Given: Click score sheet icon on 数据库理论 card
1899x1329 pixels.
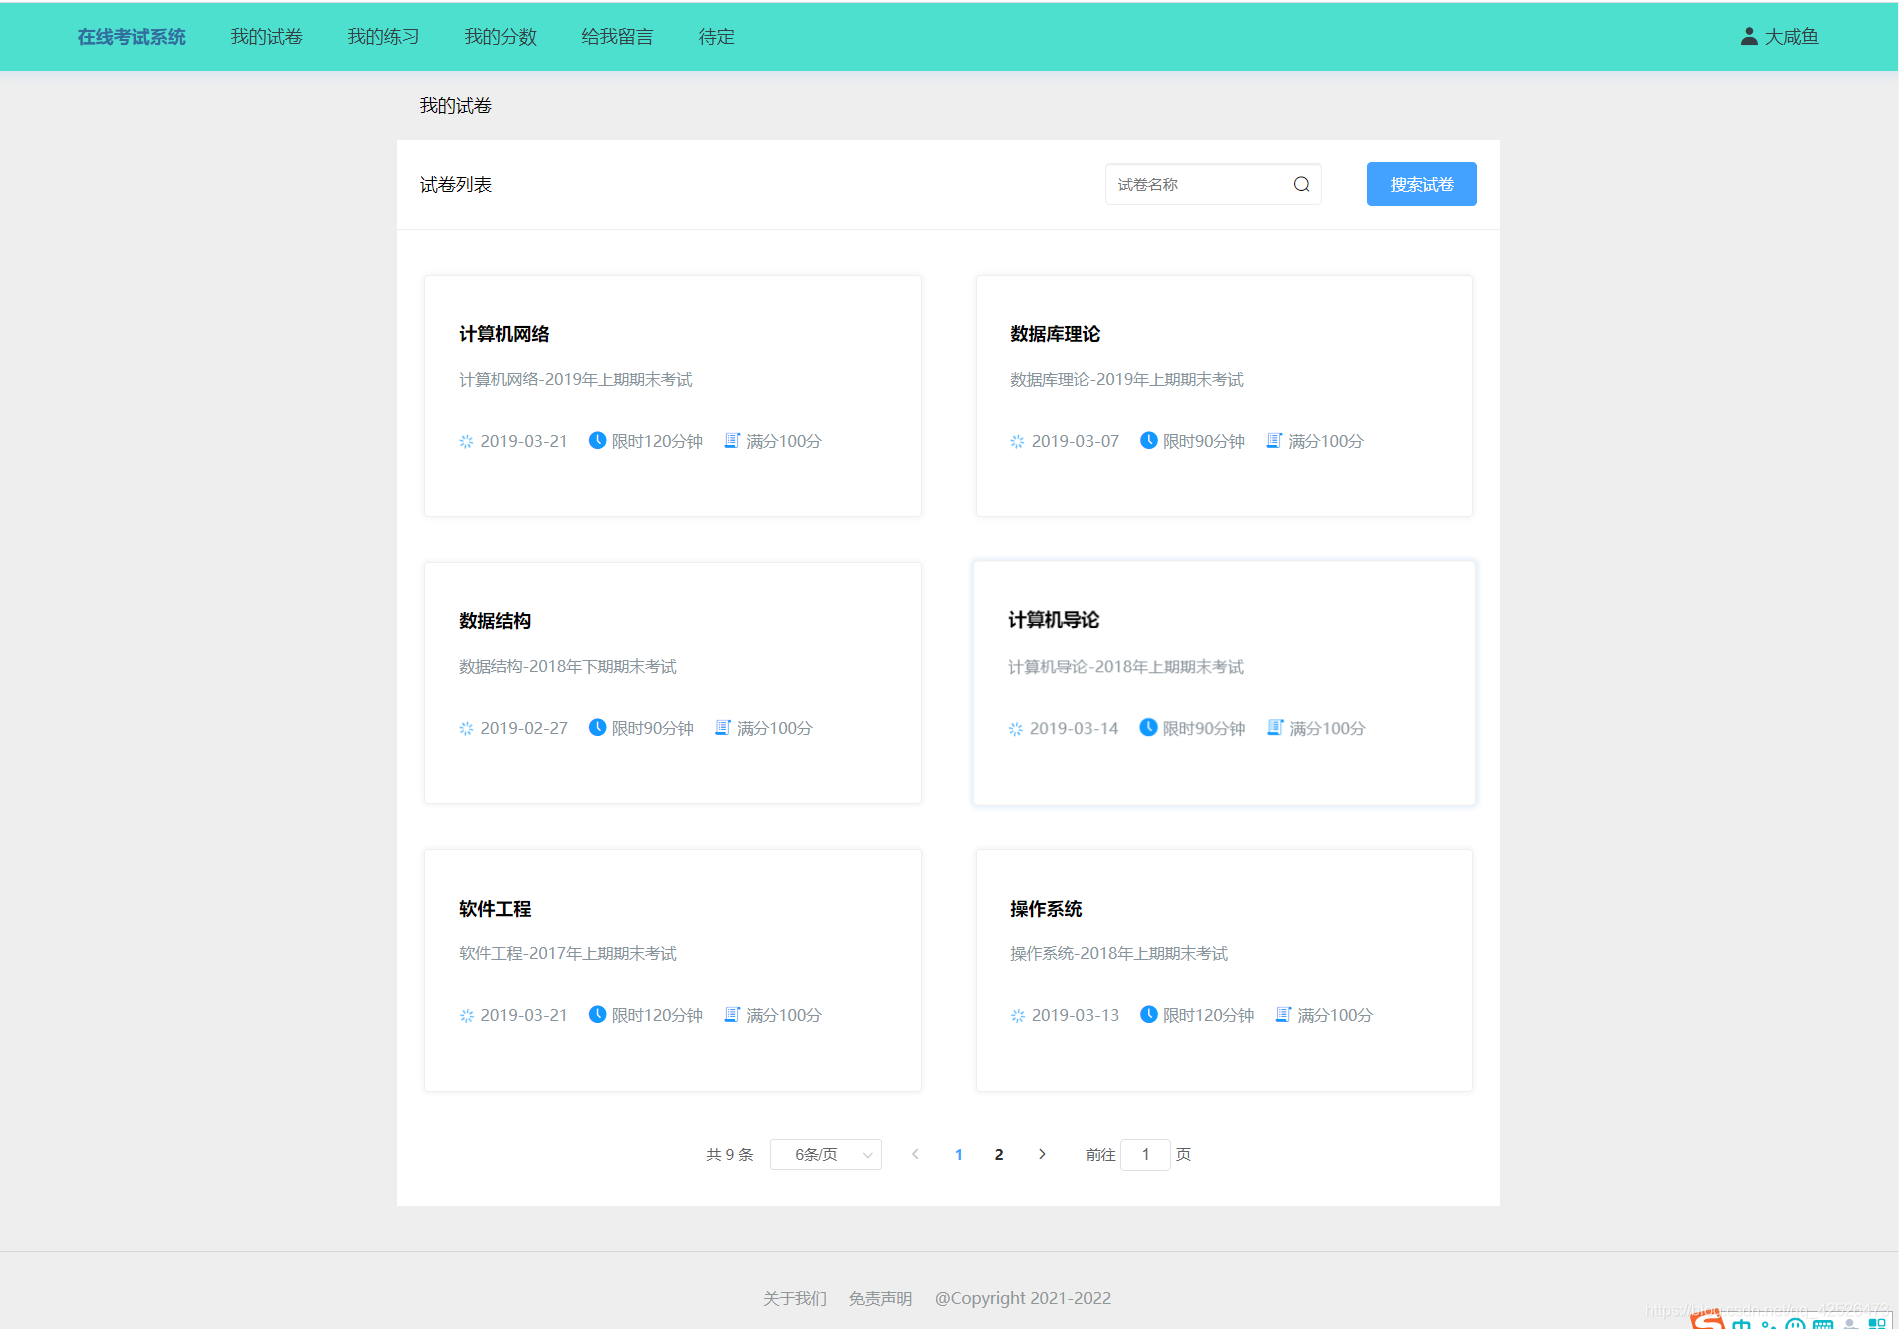Looking at the screenshot, I should click(x=1274, y=440).
